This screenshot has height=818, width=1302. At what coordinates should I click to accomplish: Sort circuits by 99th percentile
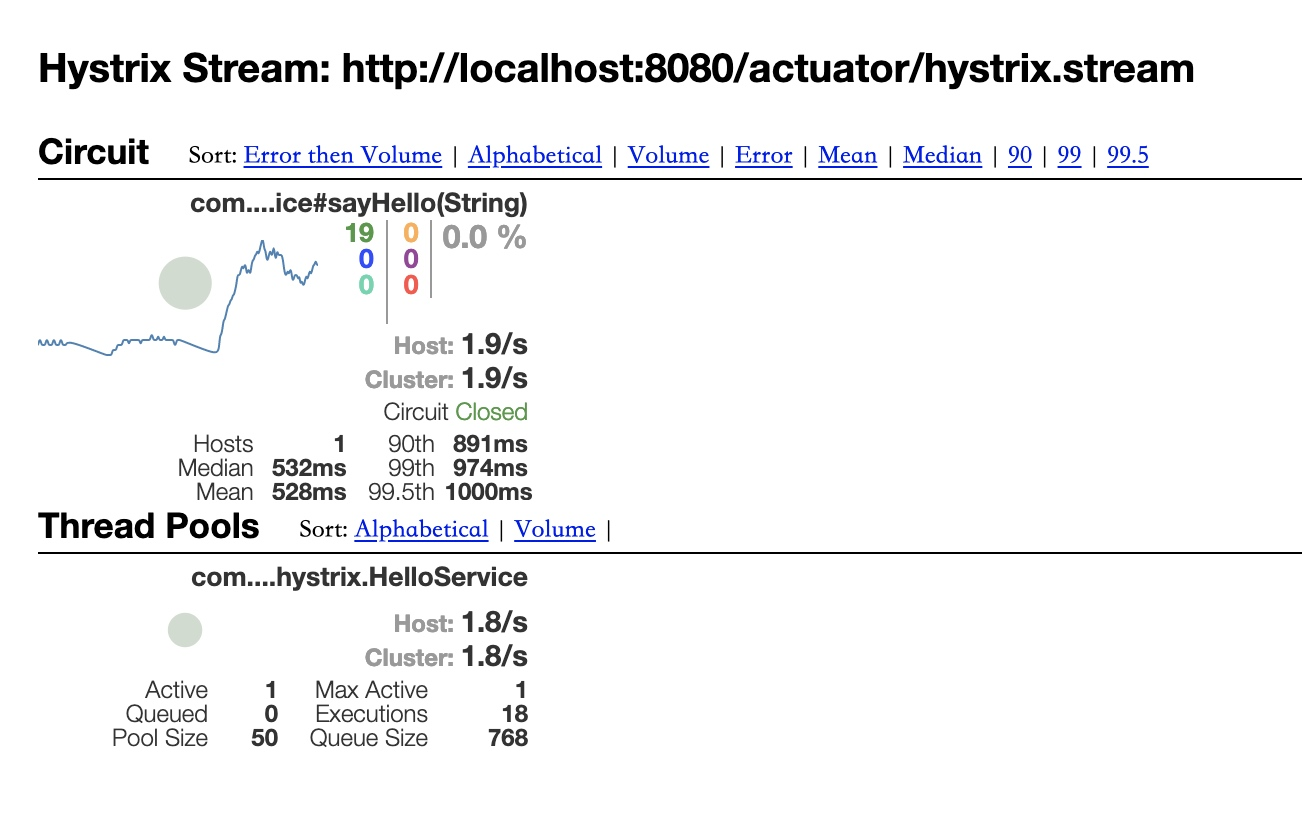point(1069,155)
